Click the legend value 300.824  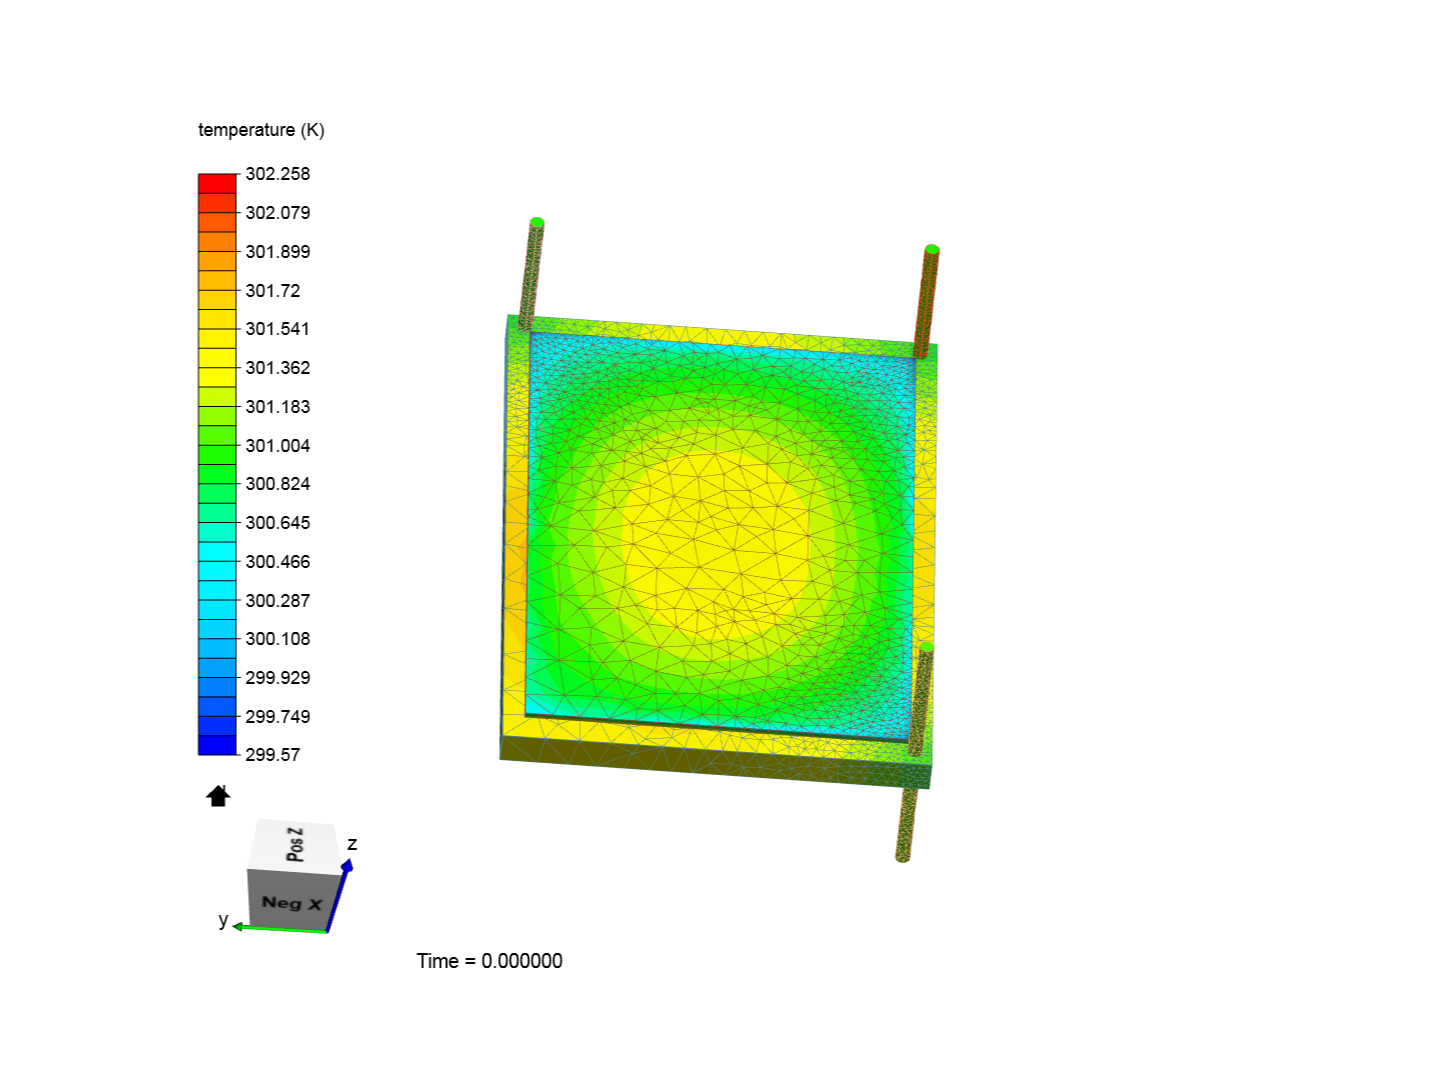278,484
